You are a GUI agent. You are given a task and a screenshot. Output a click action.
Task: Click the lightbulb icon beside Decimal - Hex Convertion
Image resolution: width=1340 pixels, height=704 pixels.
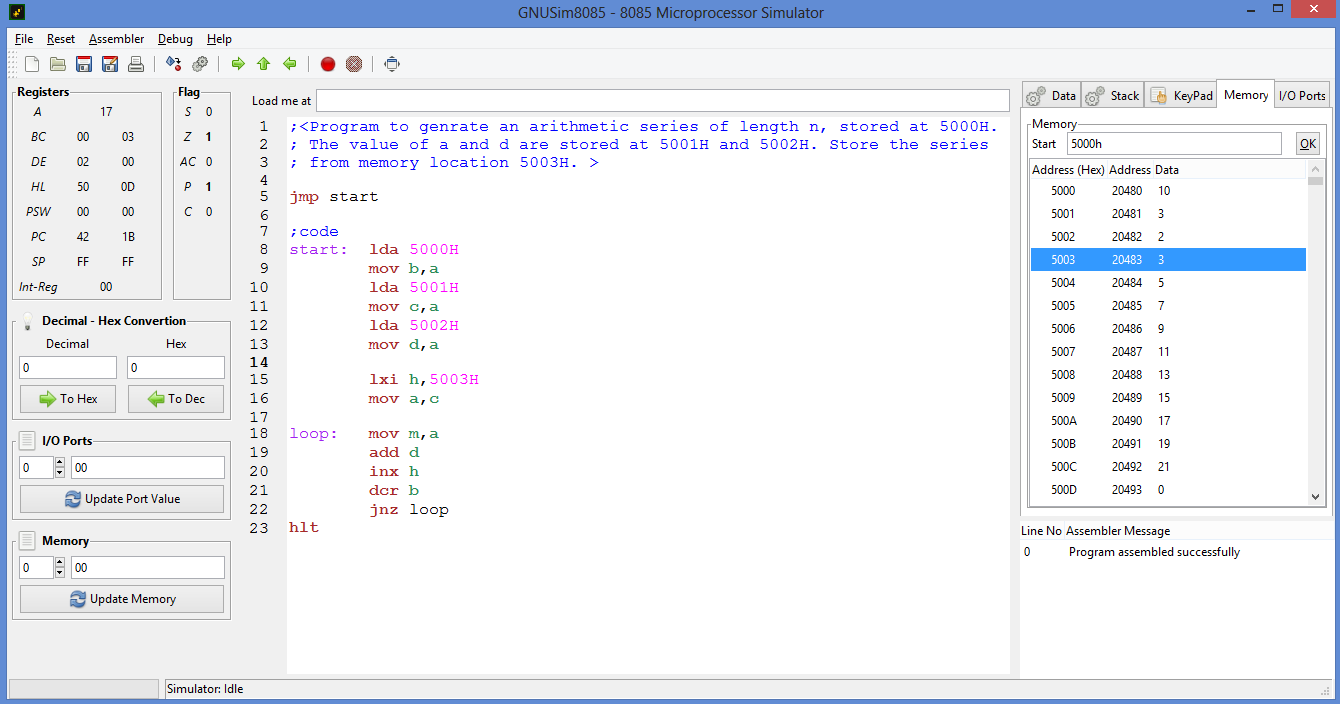click(x=28, y=321)
